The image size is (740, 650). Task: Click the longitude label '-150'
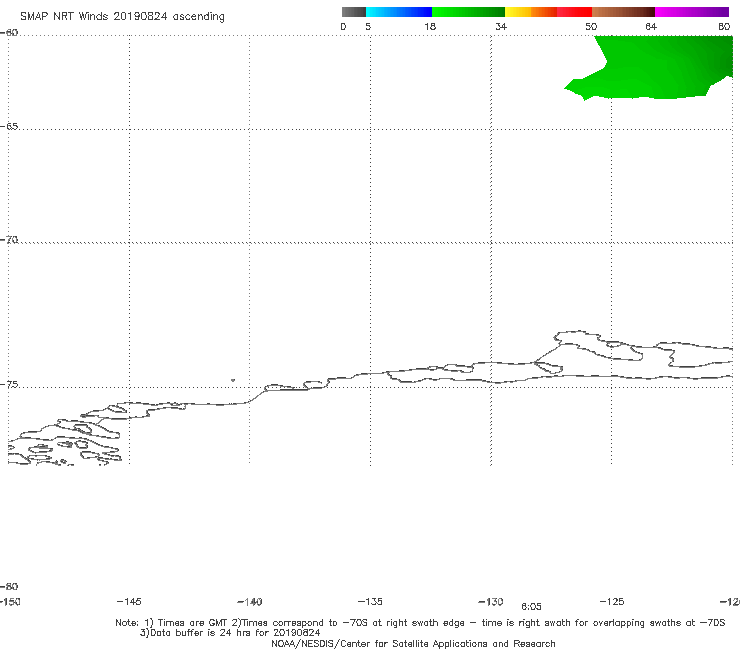click(10, 601)
